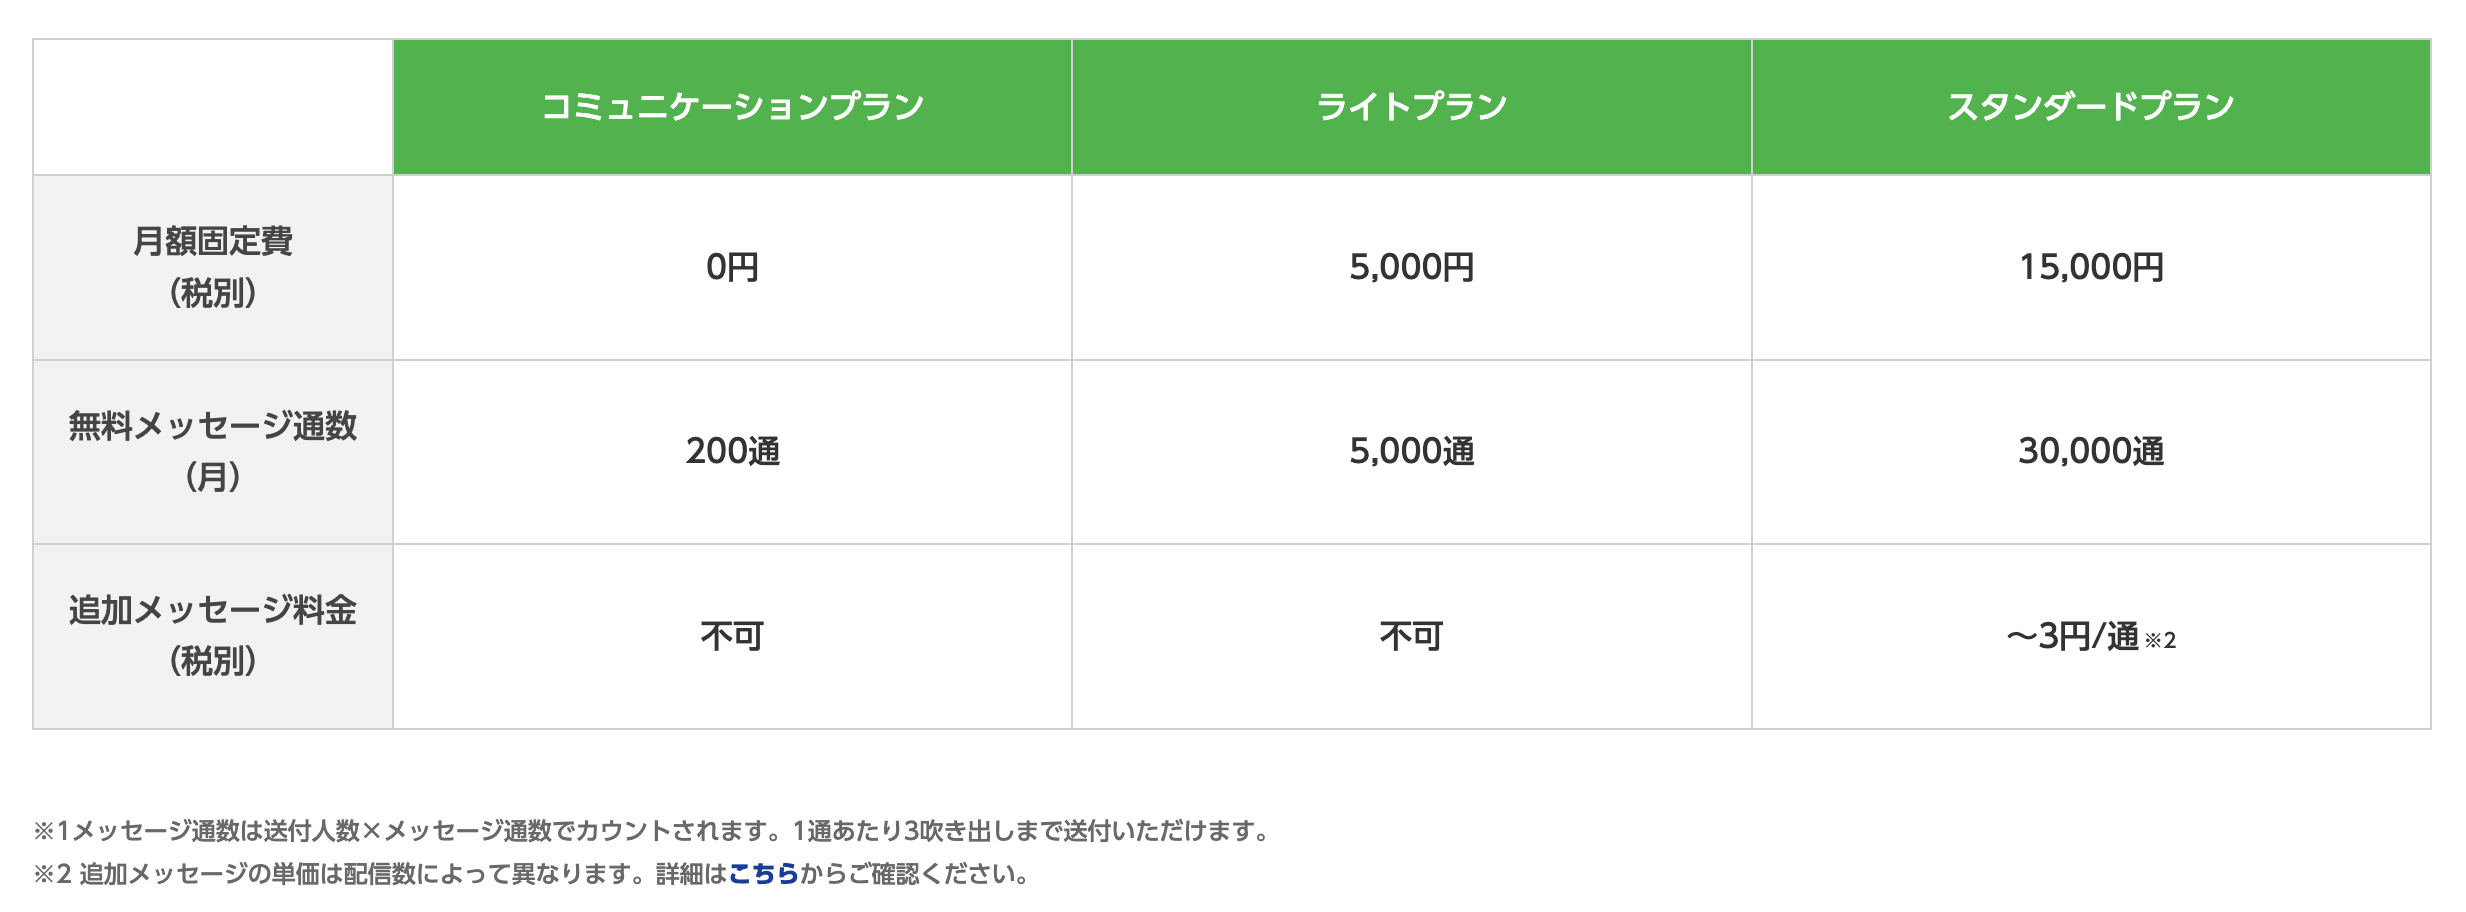This screenshot has height=912, width=2466.
Task: Click the 無料メッセージ通数 (月) row label
Action: (213, 452)
